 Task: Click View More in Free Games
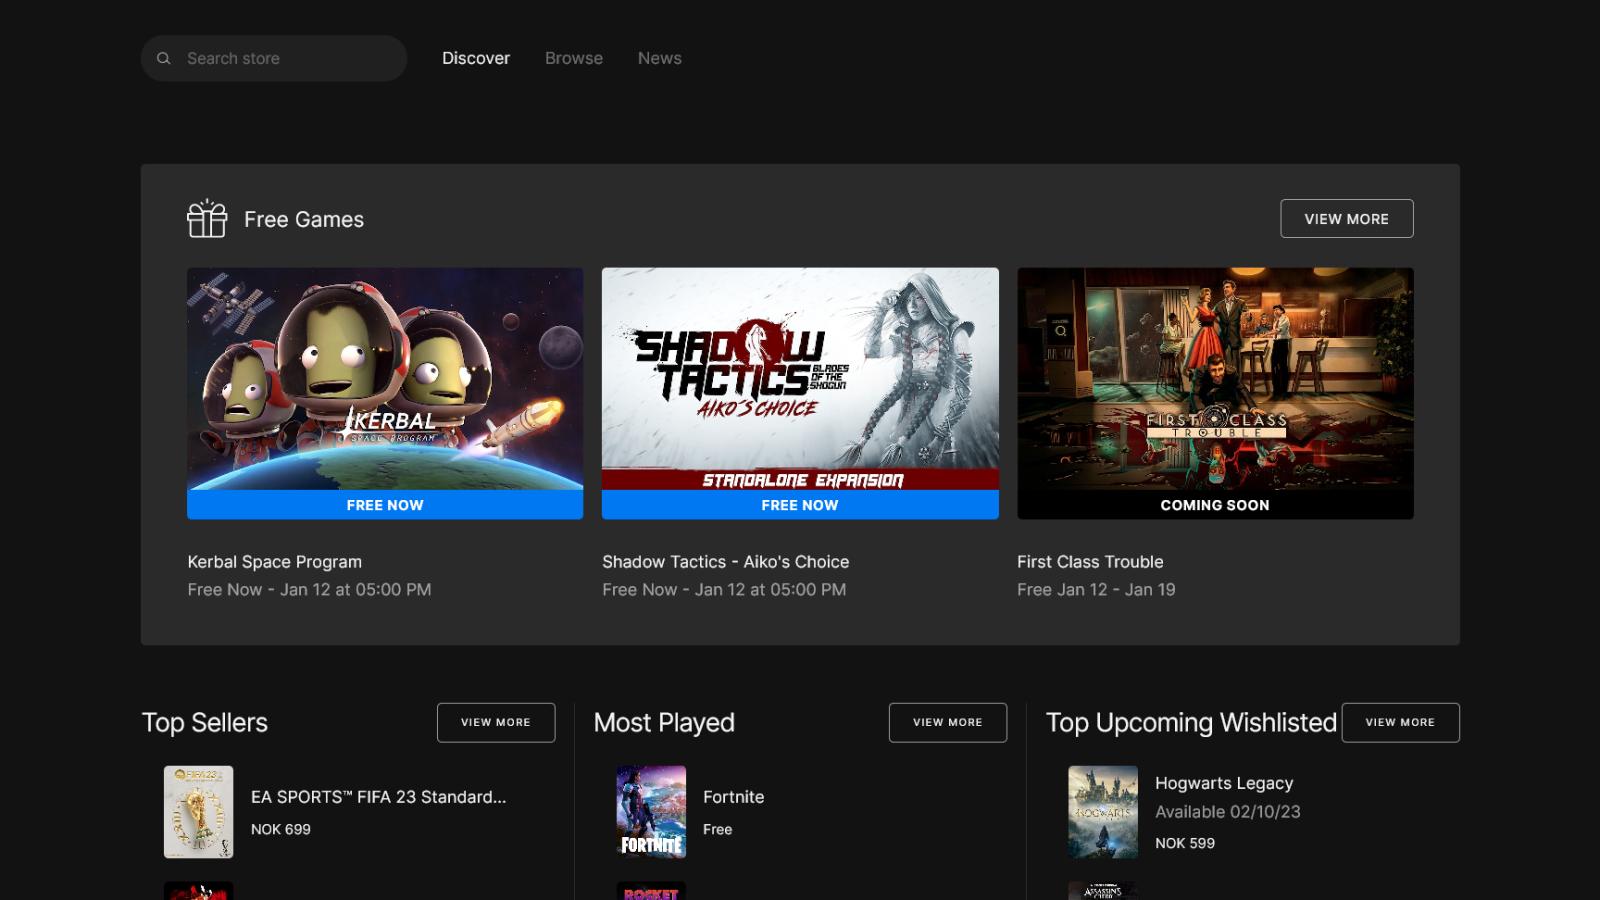click(1347, 219)
